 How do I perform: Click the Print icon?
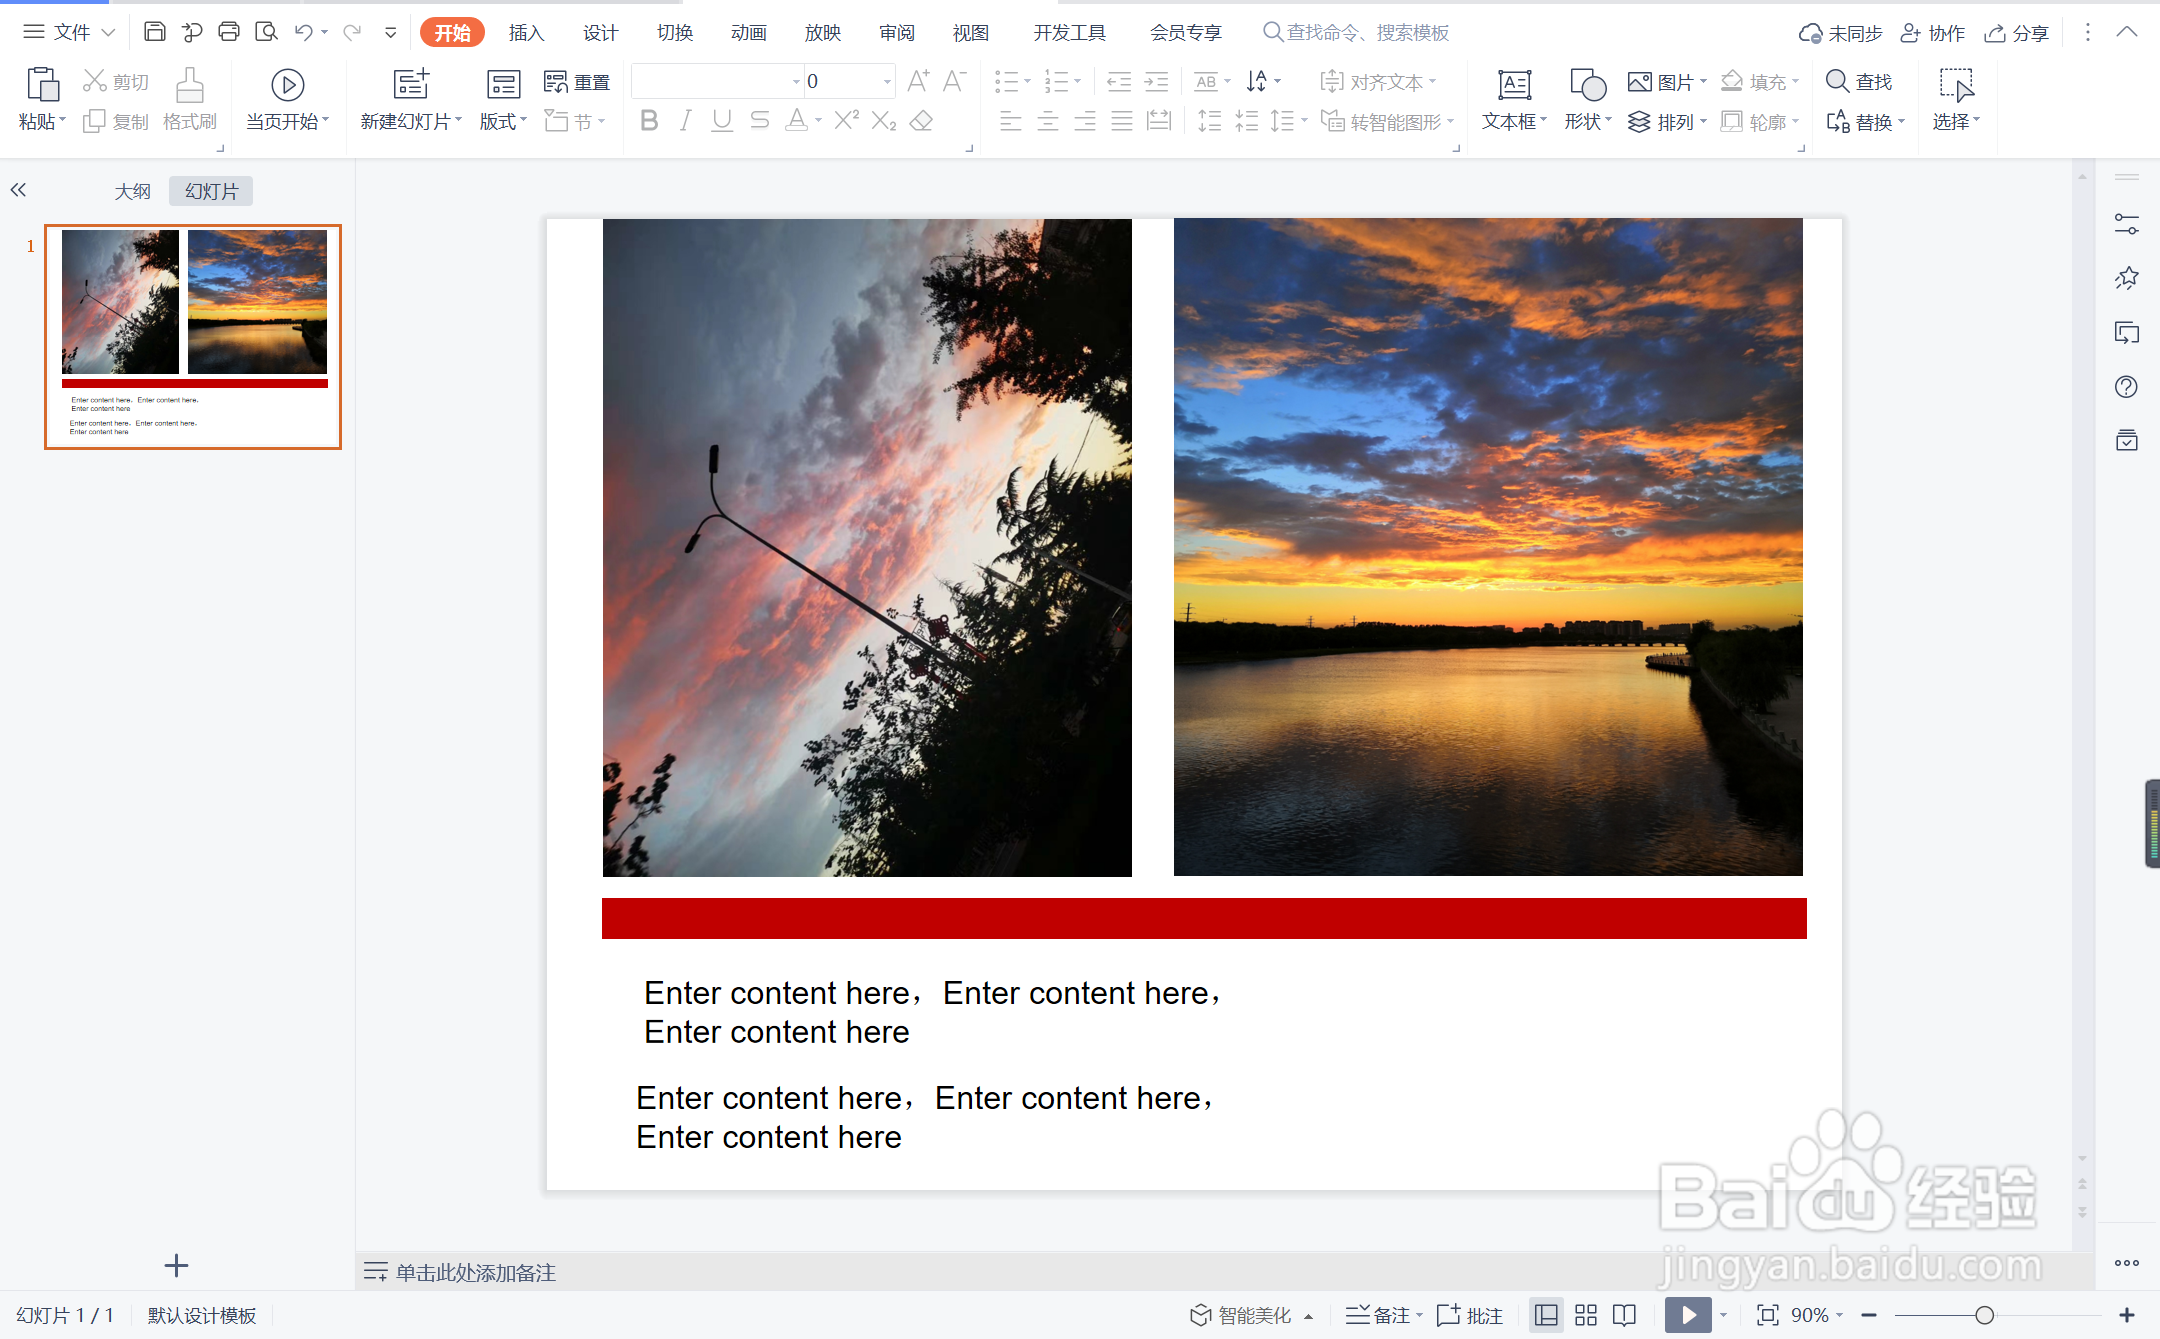pos(229,32)
